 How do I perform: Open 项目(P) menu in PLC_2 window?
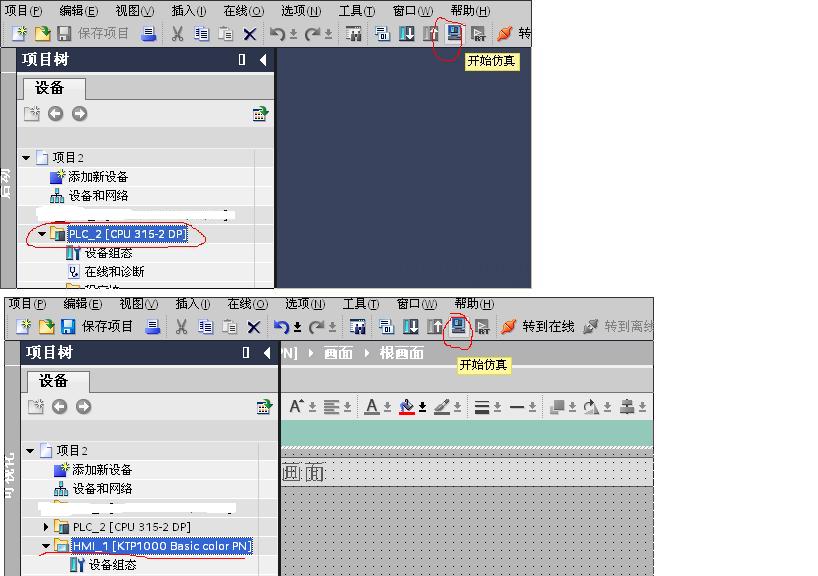23,10
